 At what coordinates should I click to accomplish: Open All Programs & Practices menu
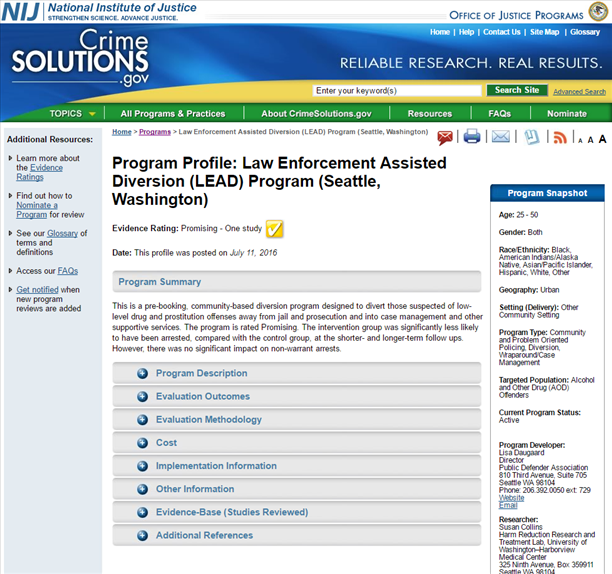(x=173, y=114)
